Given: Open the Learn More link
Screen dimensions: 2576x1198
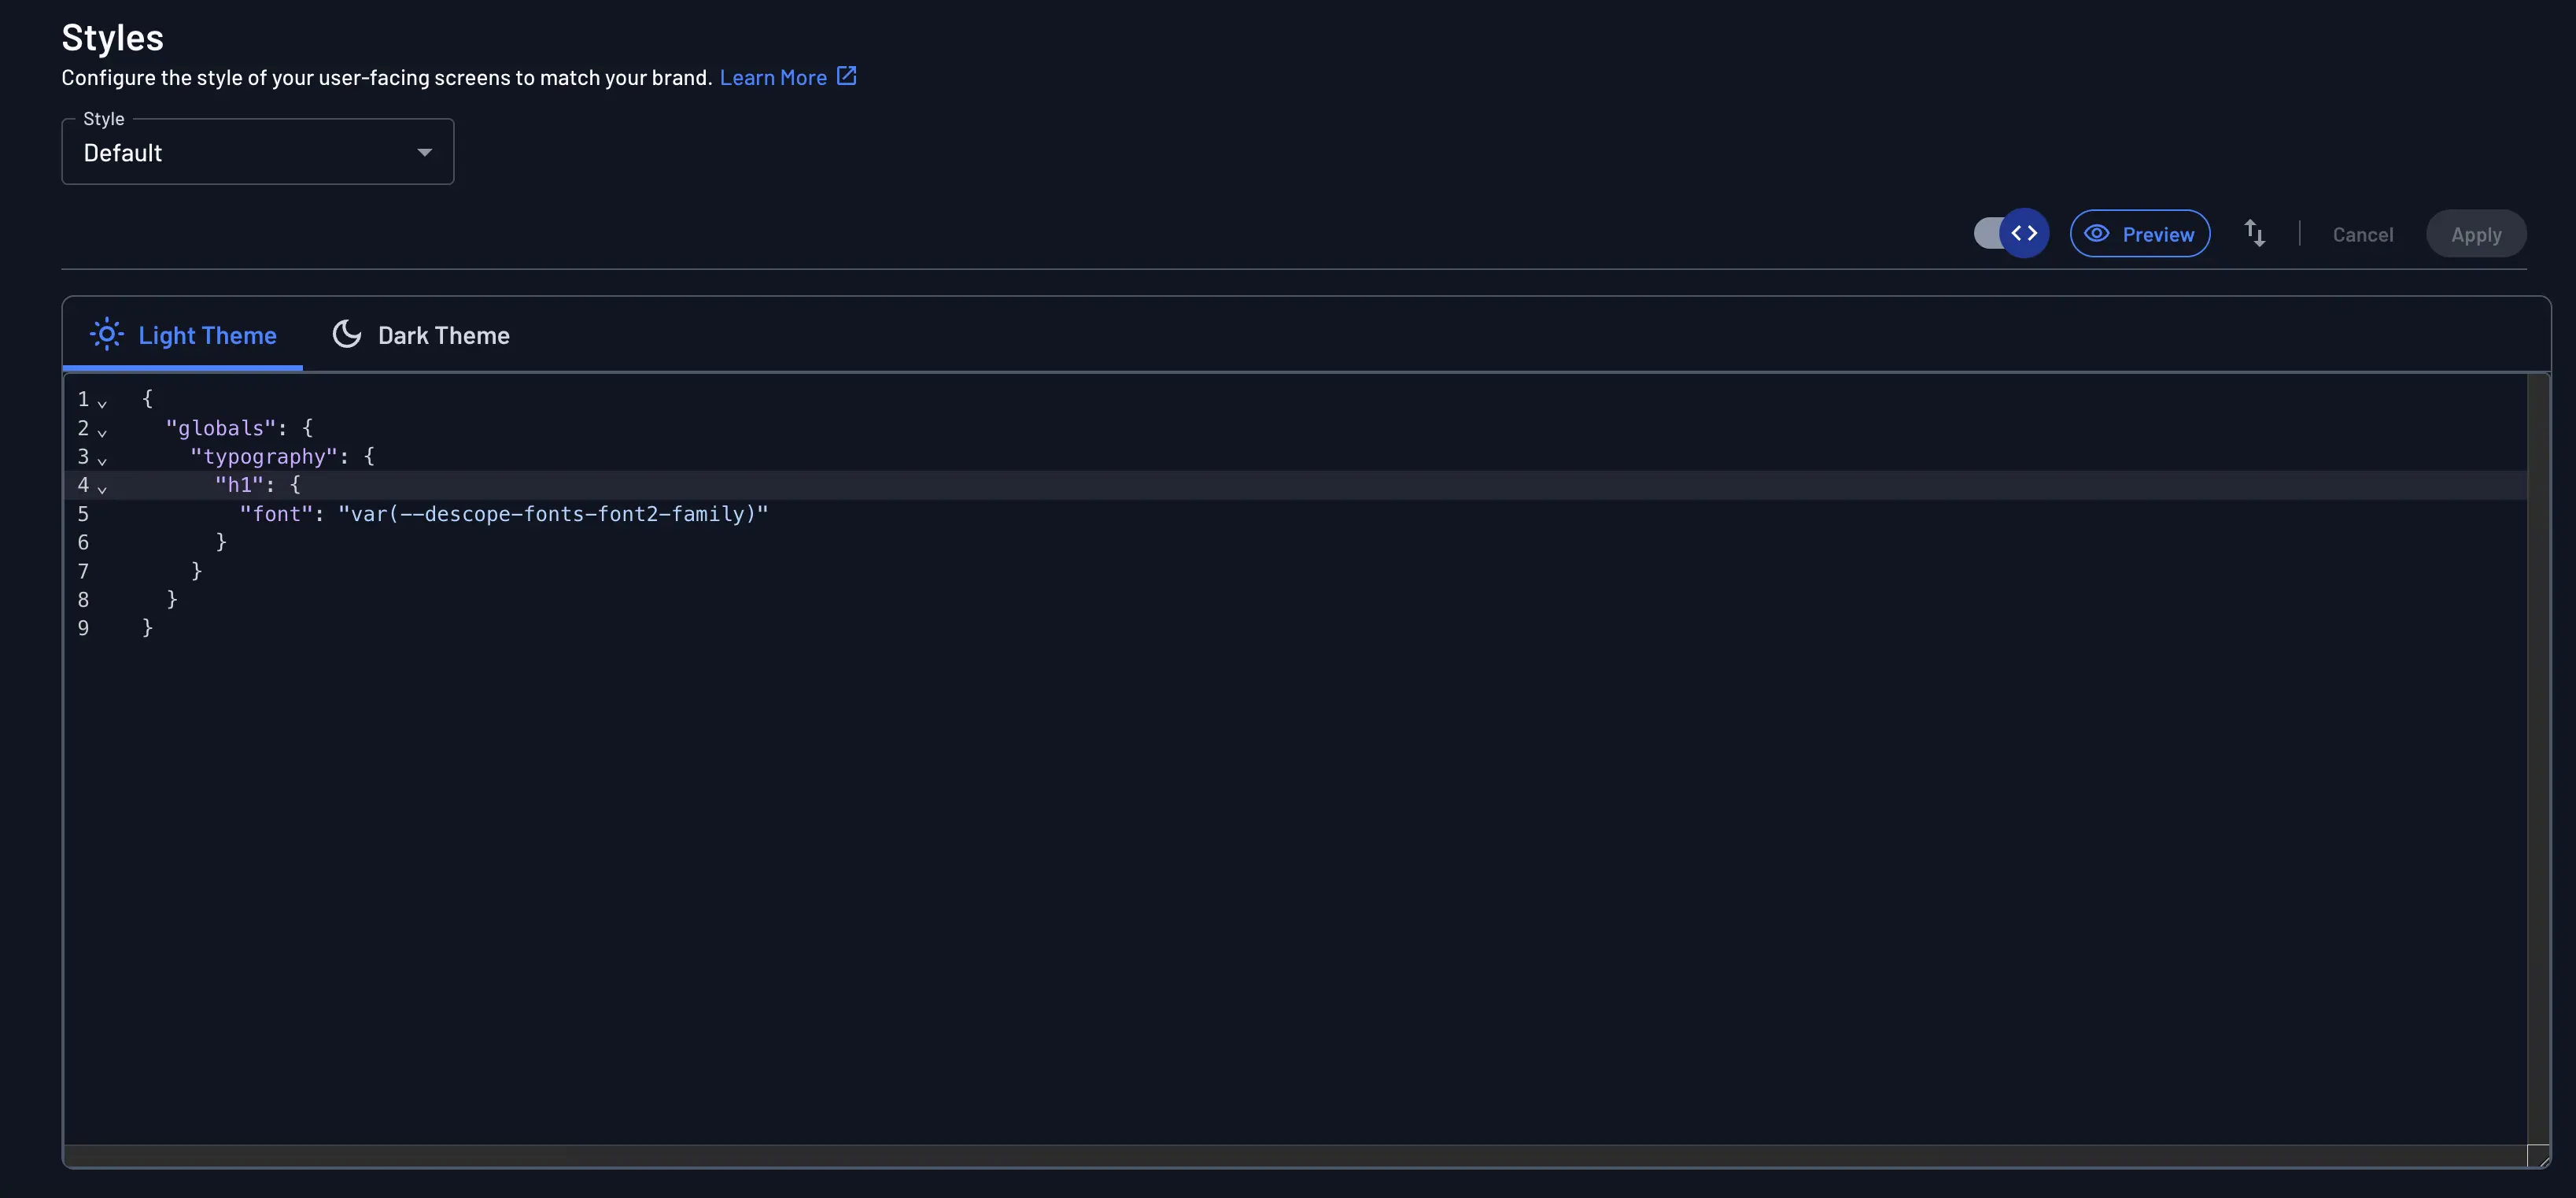Looking at the screenshot, I should 774,76.
